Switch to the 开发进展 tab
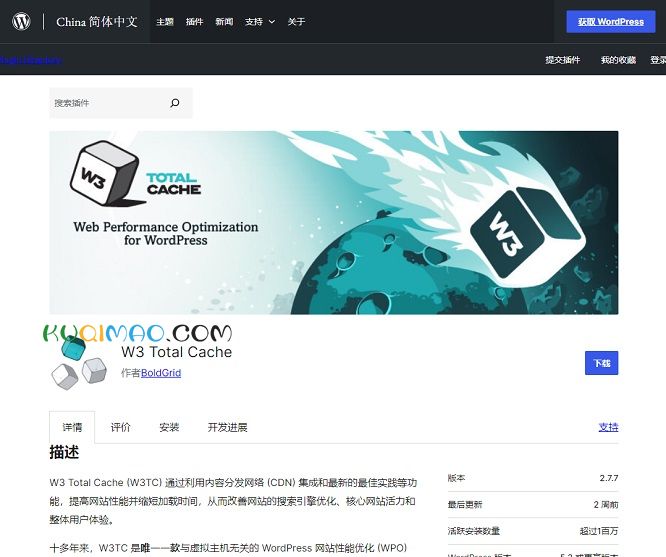Viewport: 666px width, 557px height. (x=227, y=427)
